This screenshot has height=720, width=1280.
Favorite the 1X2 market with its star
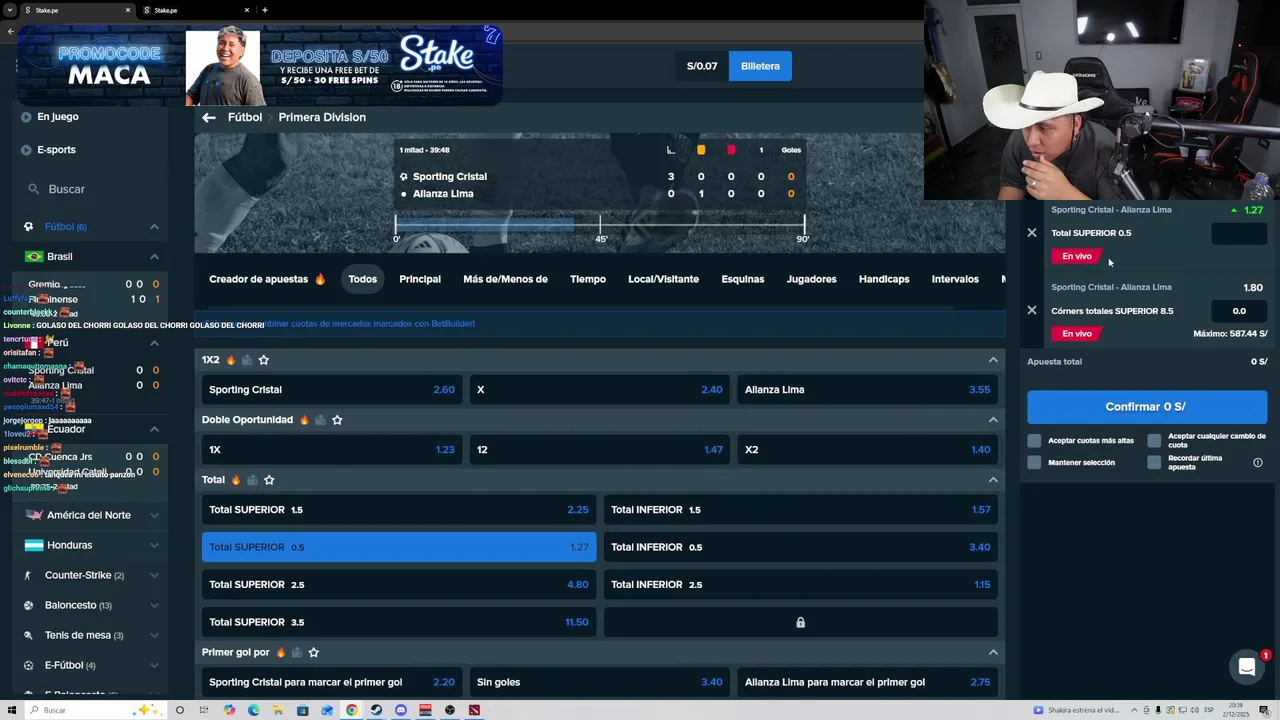[x=264, y=360]
